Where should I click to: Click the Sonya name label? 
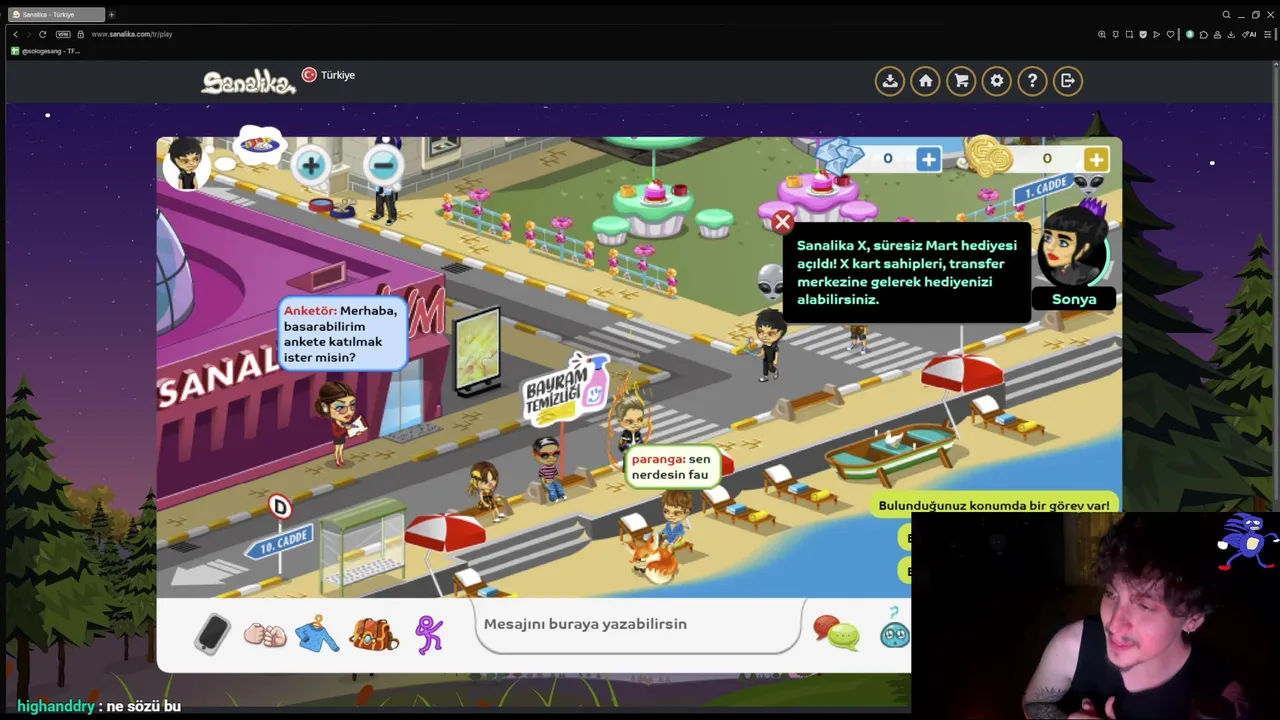tap(1074, 299)
